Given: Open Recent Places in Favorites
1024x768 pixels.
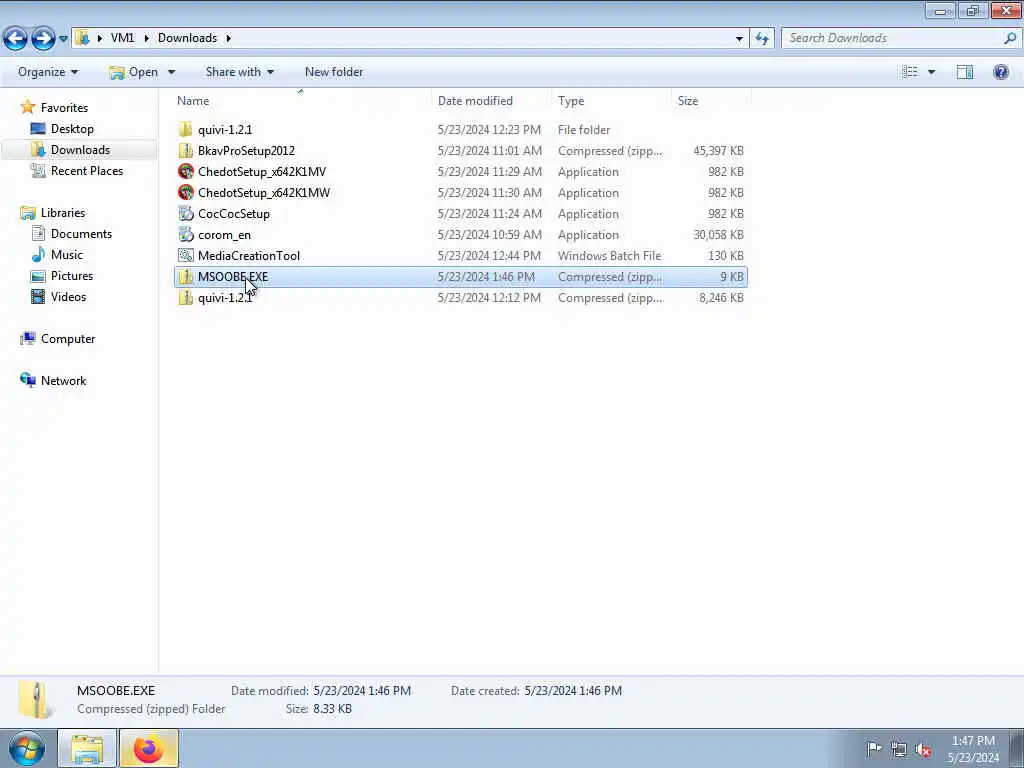Looking at the screenshot, I should pyautogui.click(x=87, y=170).
